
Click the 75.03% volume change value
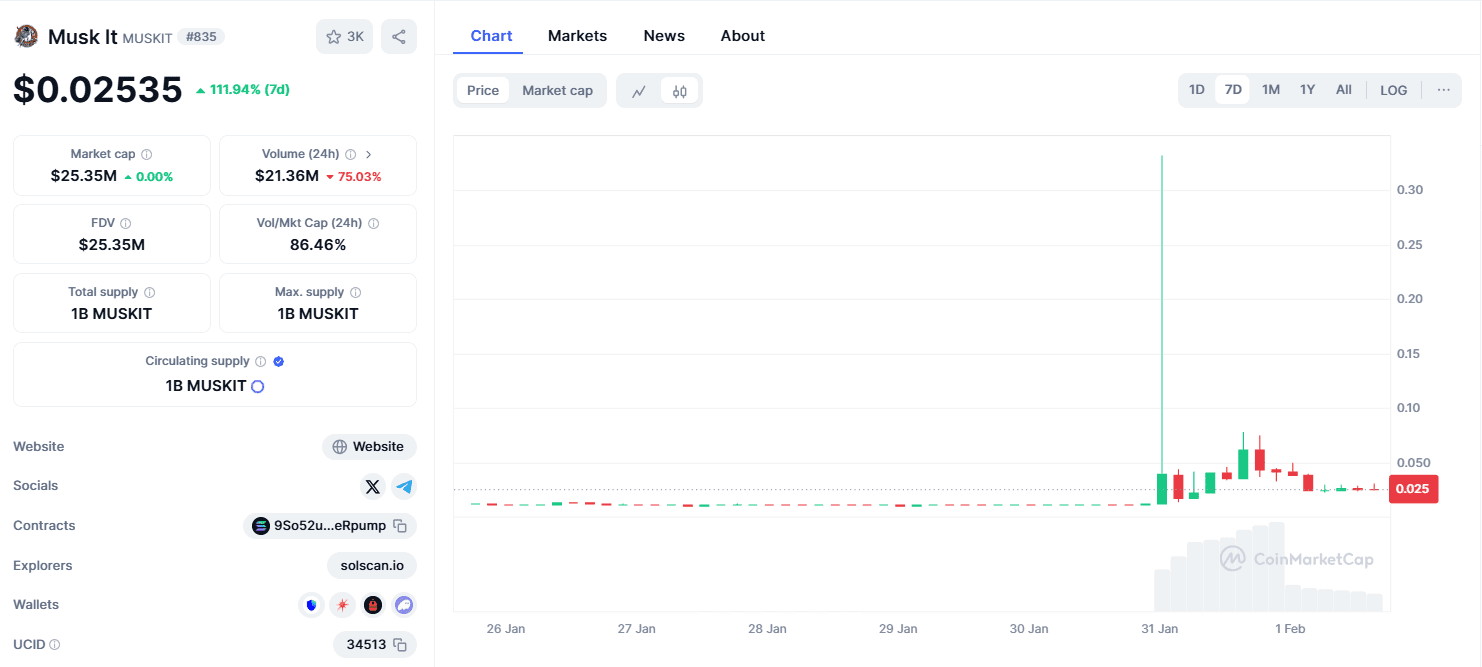point(360,177)
